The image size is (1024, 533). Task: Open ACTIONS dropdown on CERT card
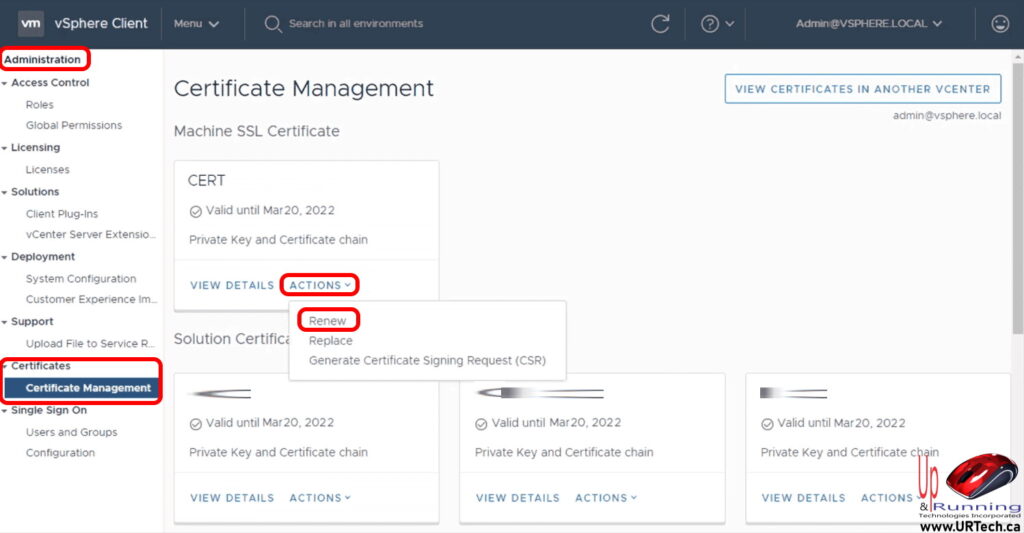(320, 285)
